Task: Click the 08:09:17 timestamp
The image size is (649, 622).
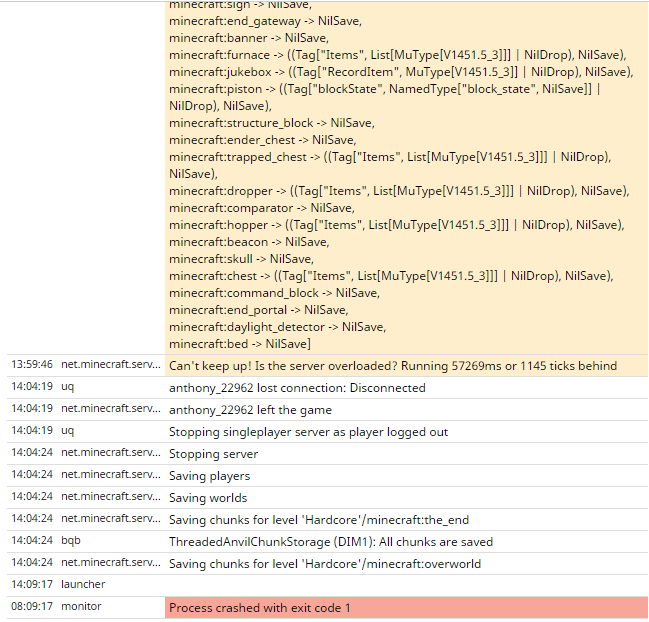Action: pyautogui.click(x=32, y=606)
